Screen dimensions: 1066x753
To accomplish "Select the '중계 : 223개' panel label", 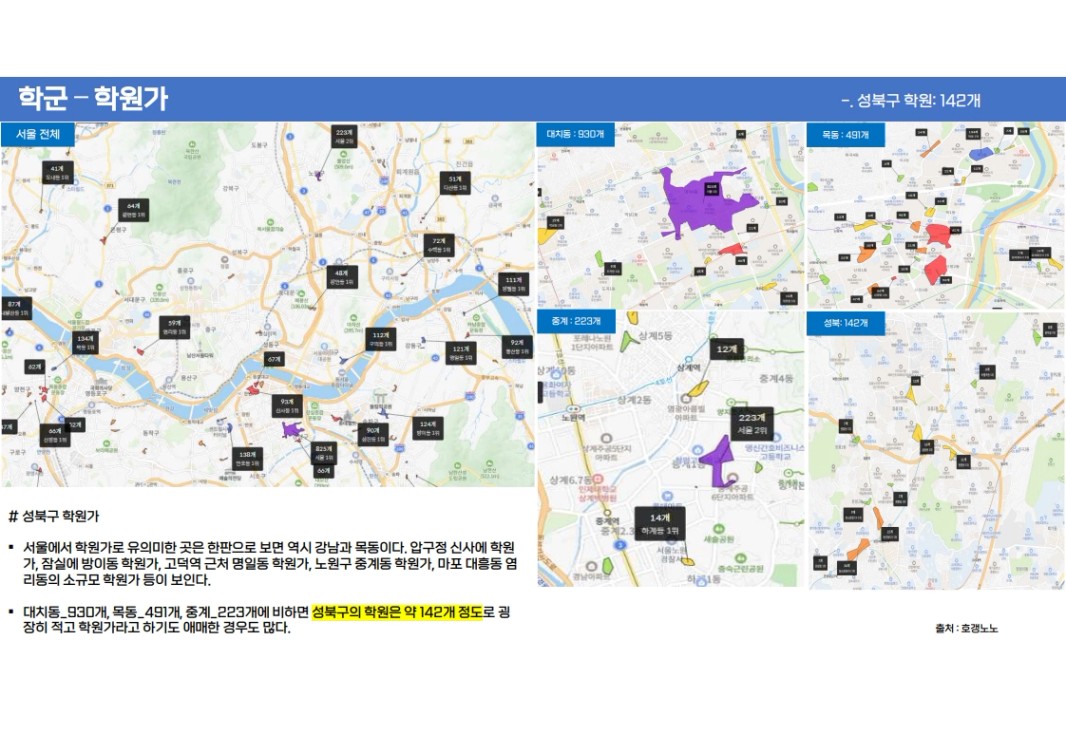I will 576,321.
